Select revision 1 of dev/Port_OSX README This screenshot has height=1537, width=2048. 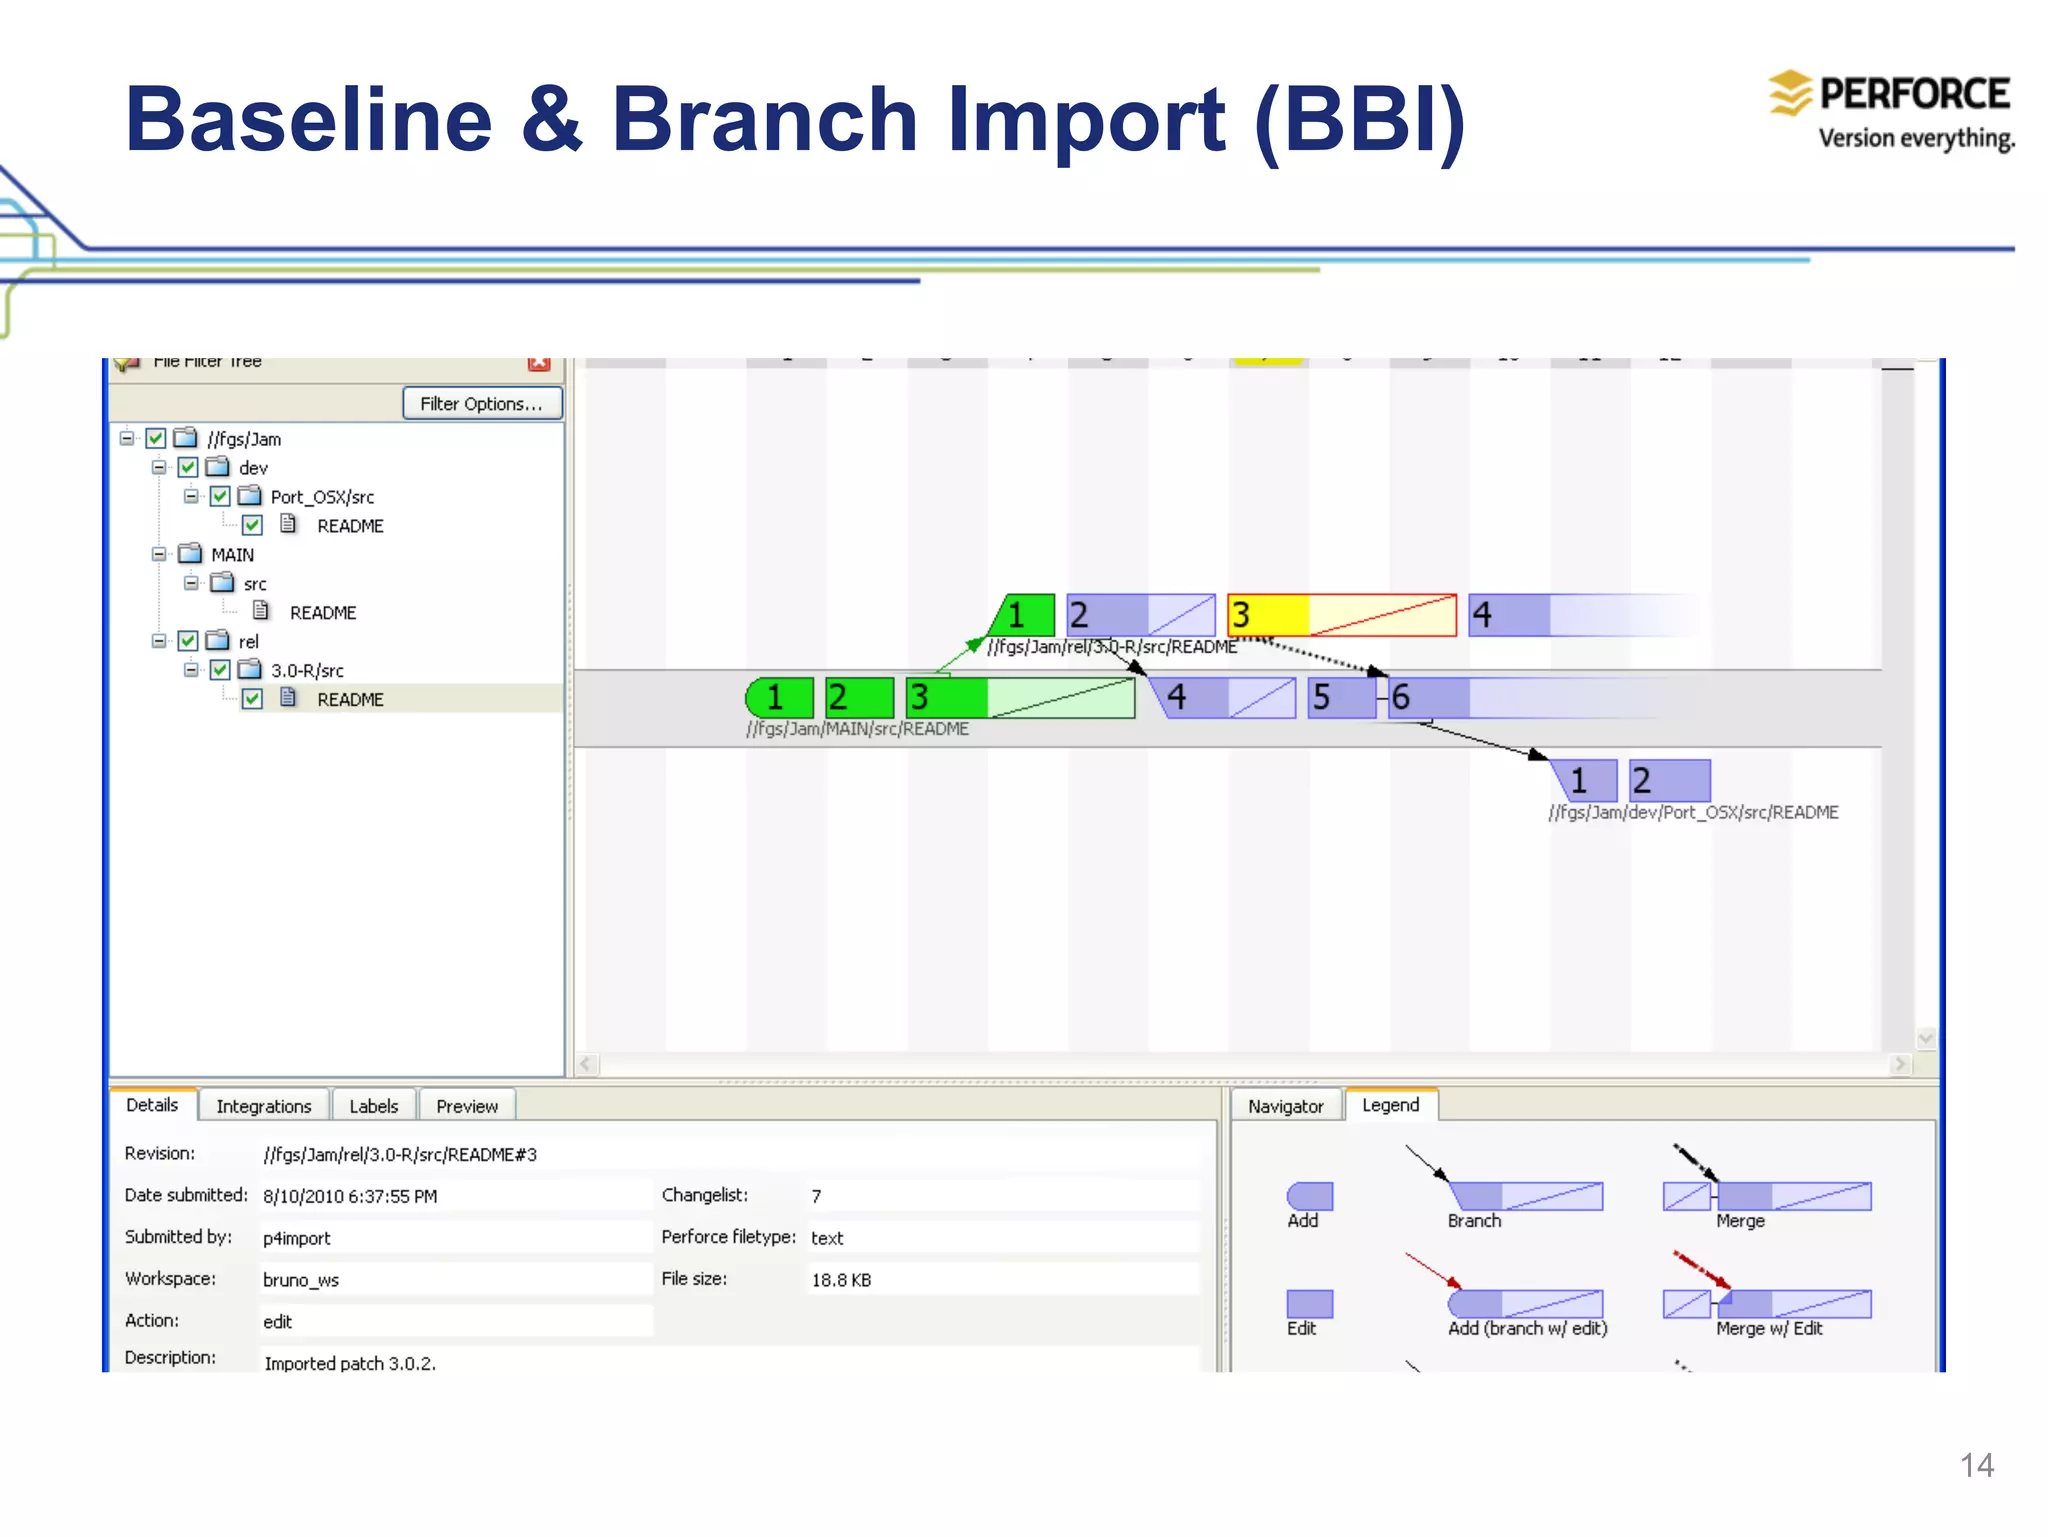(1583, 780)
